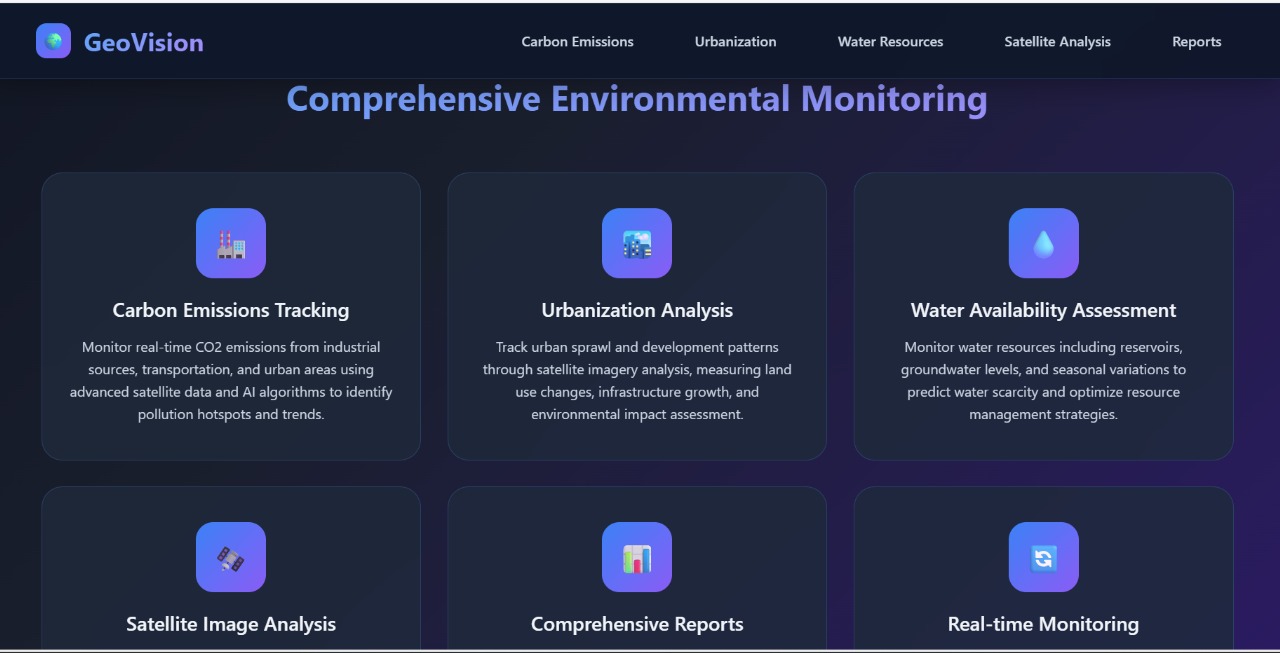Click the factory icon for Carbon Emissions Tracking
Image resolution: width=1280 pixels, height=653 pixels.
point(231,243)
